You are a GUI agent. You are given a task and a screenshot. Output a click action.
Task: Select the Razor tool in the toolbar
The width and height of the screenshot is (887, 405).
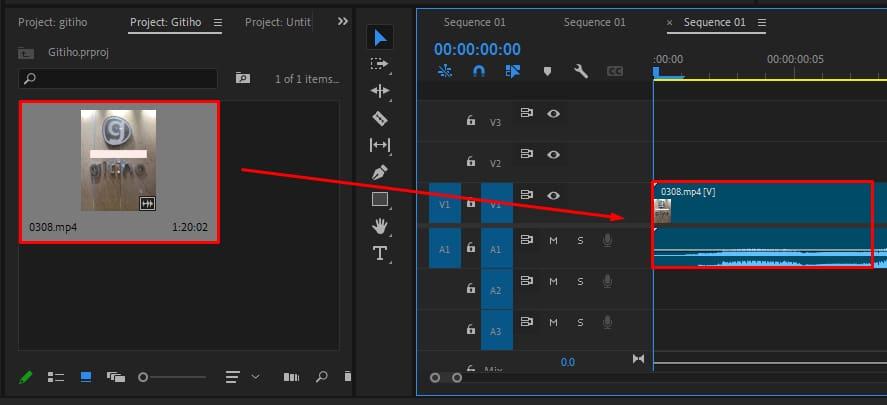380,118
